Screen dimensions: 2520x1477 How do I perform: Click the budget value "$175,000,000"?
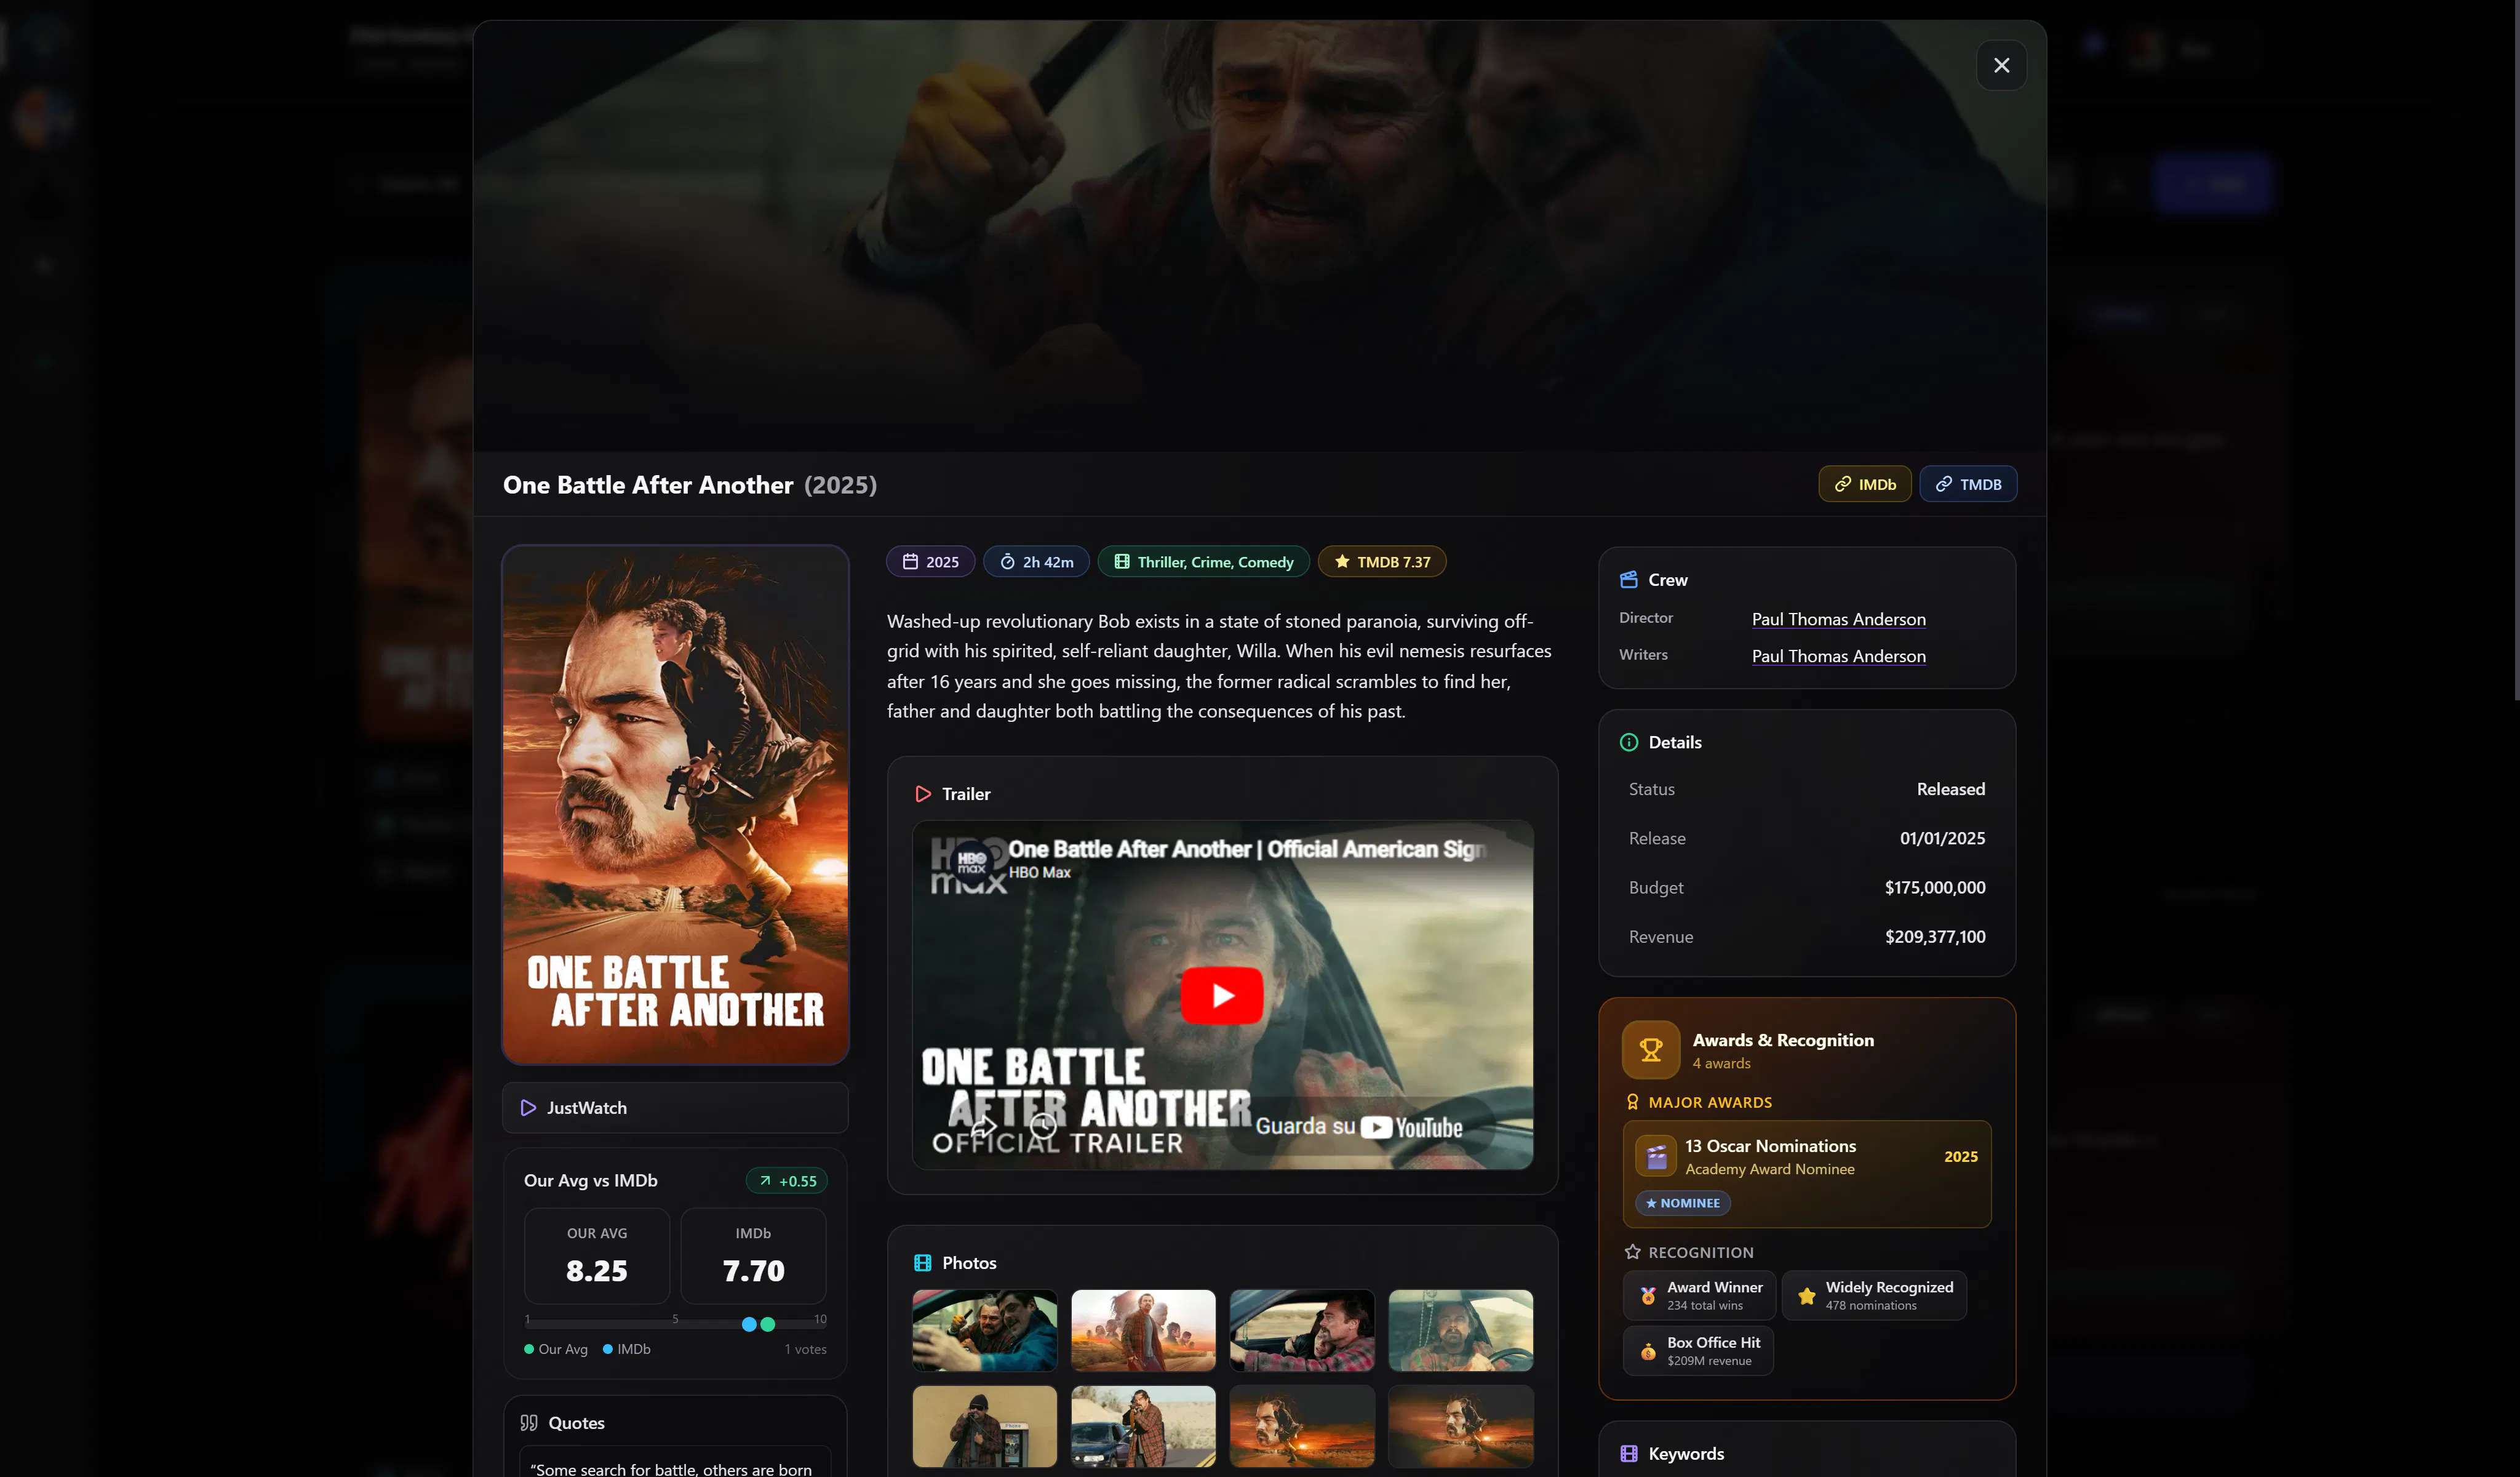click(1934, 888)
